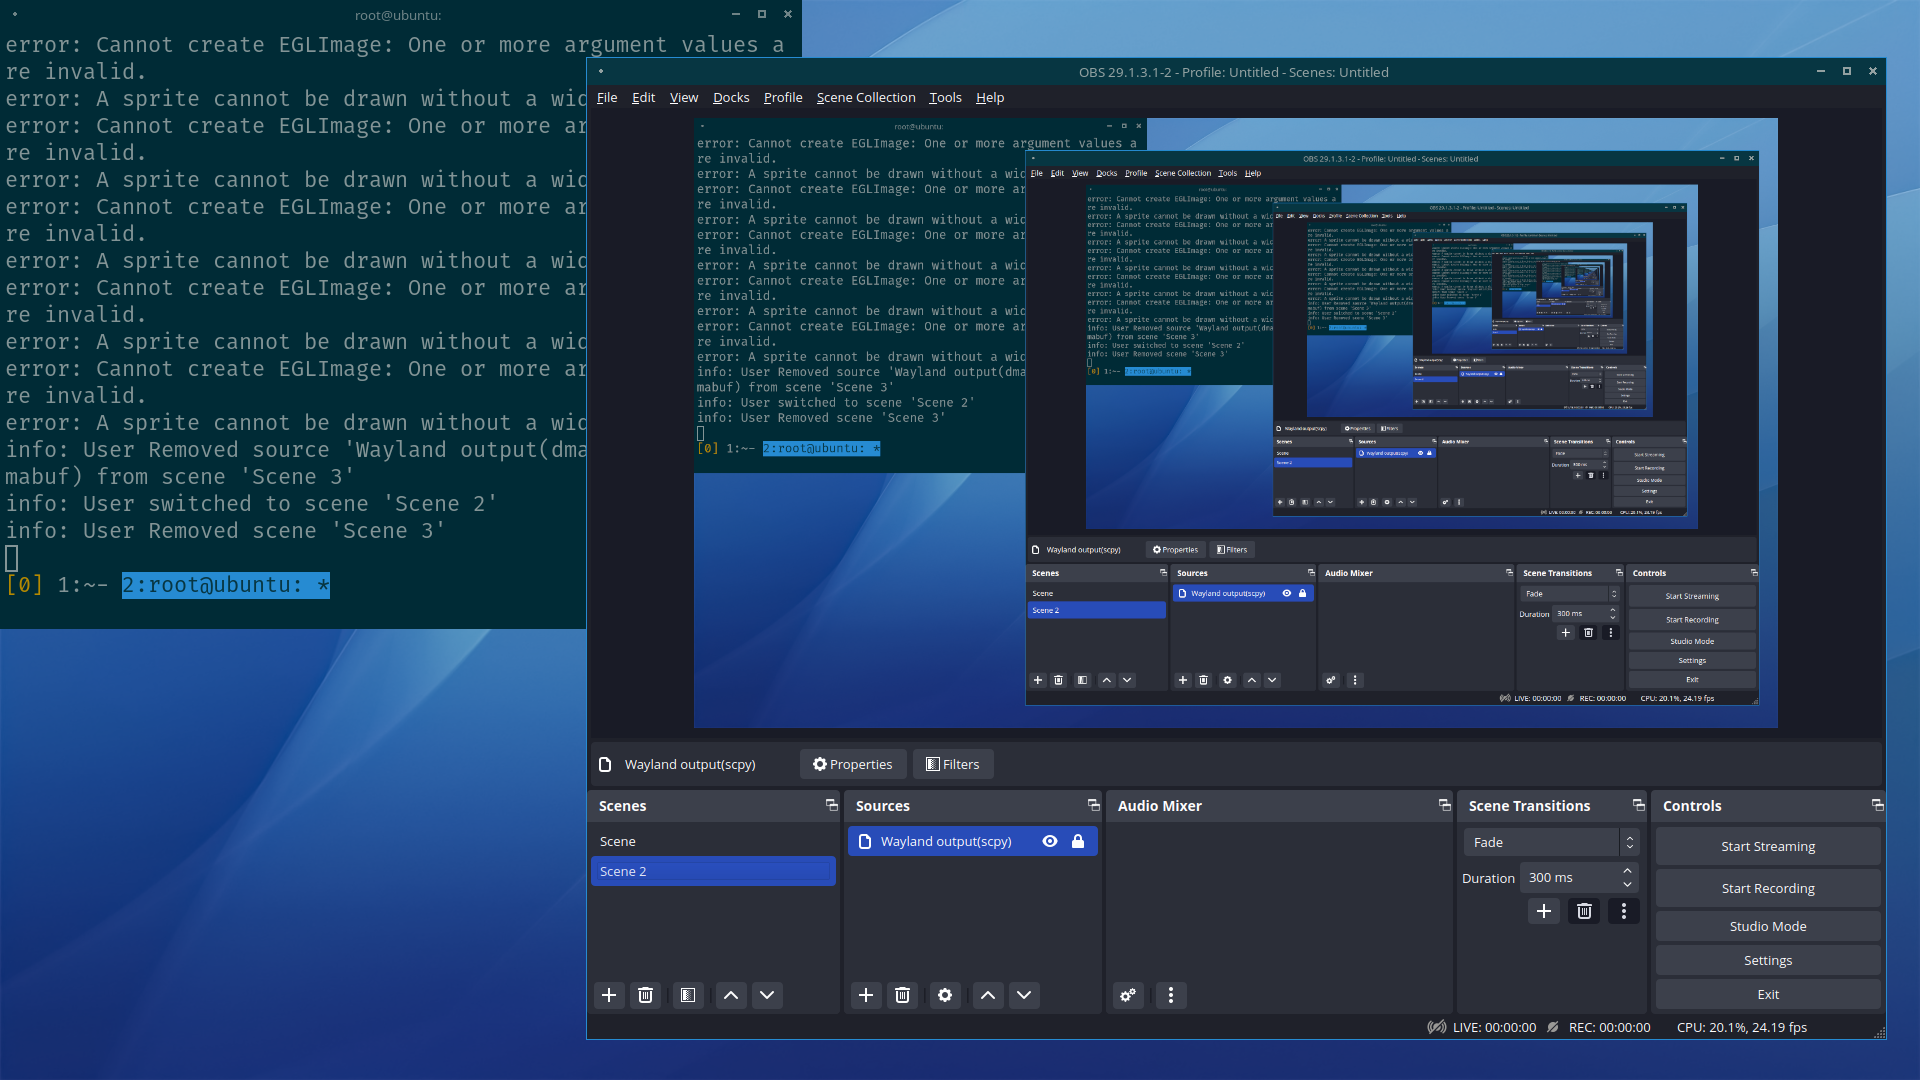Add a configurable transition with the plus

coord(1544,911)
